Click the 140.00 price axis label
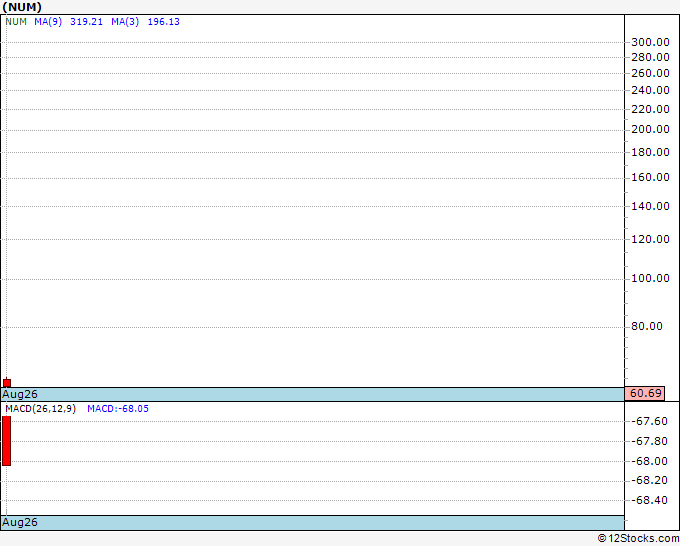Screen dimensions: 680x546 (650, 206)
